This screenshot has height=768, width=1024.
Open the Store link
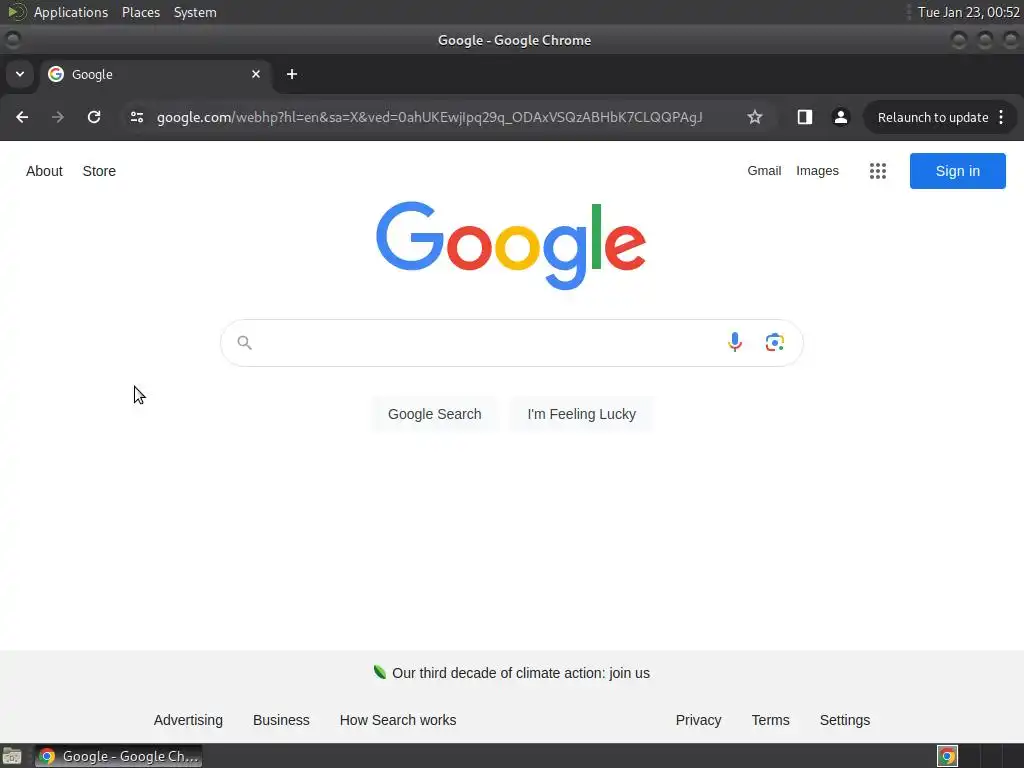pyautogui.click(x=99, y=171)
